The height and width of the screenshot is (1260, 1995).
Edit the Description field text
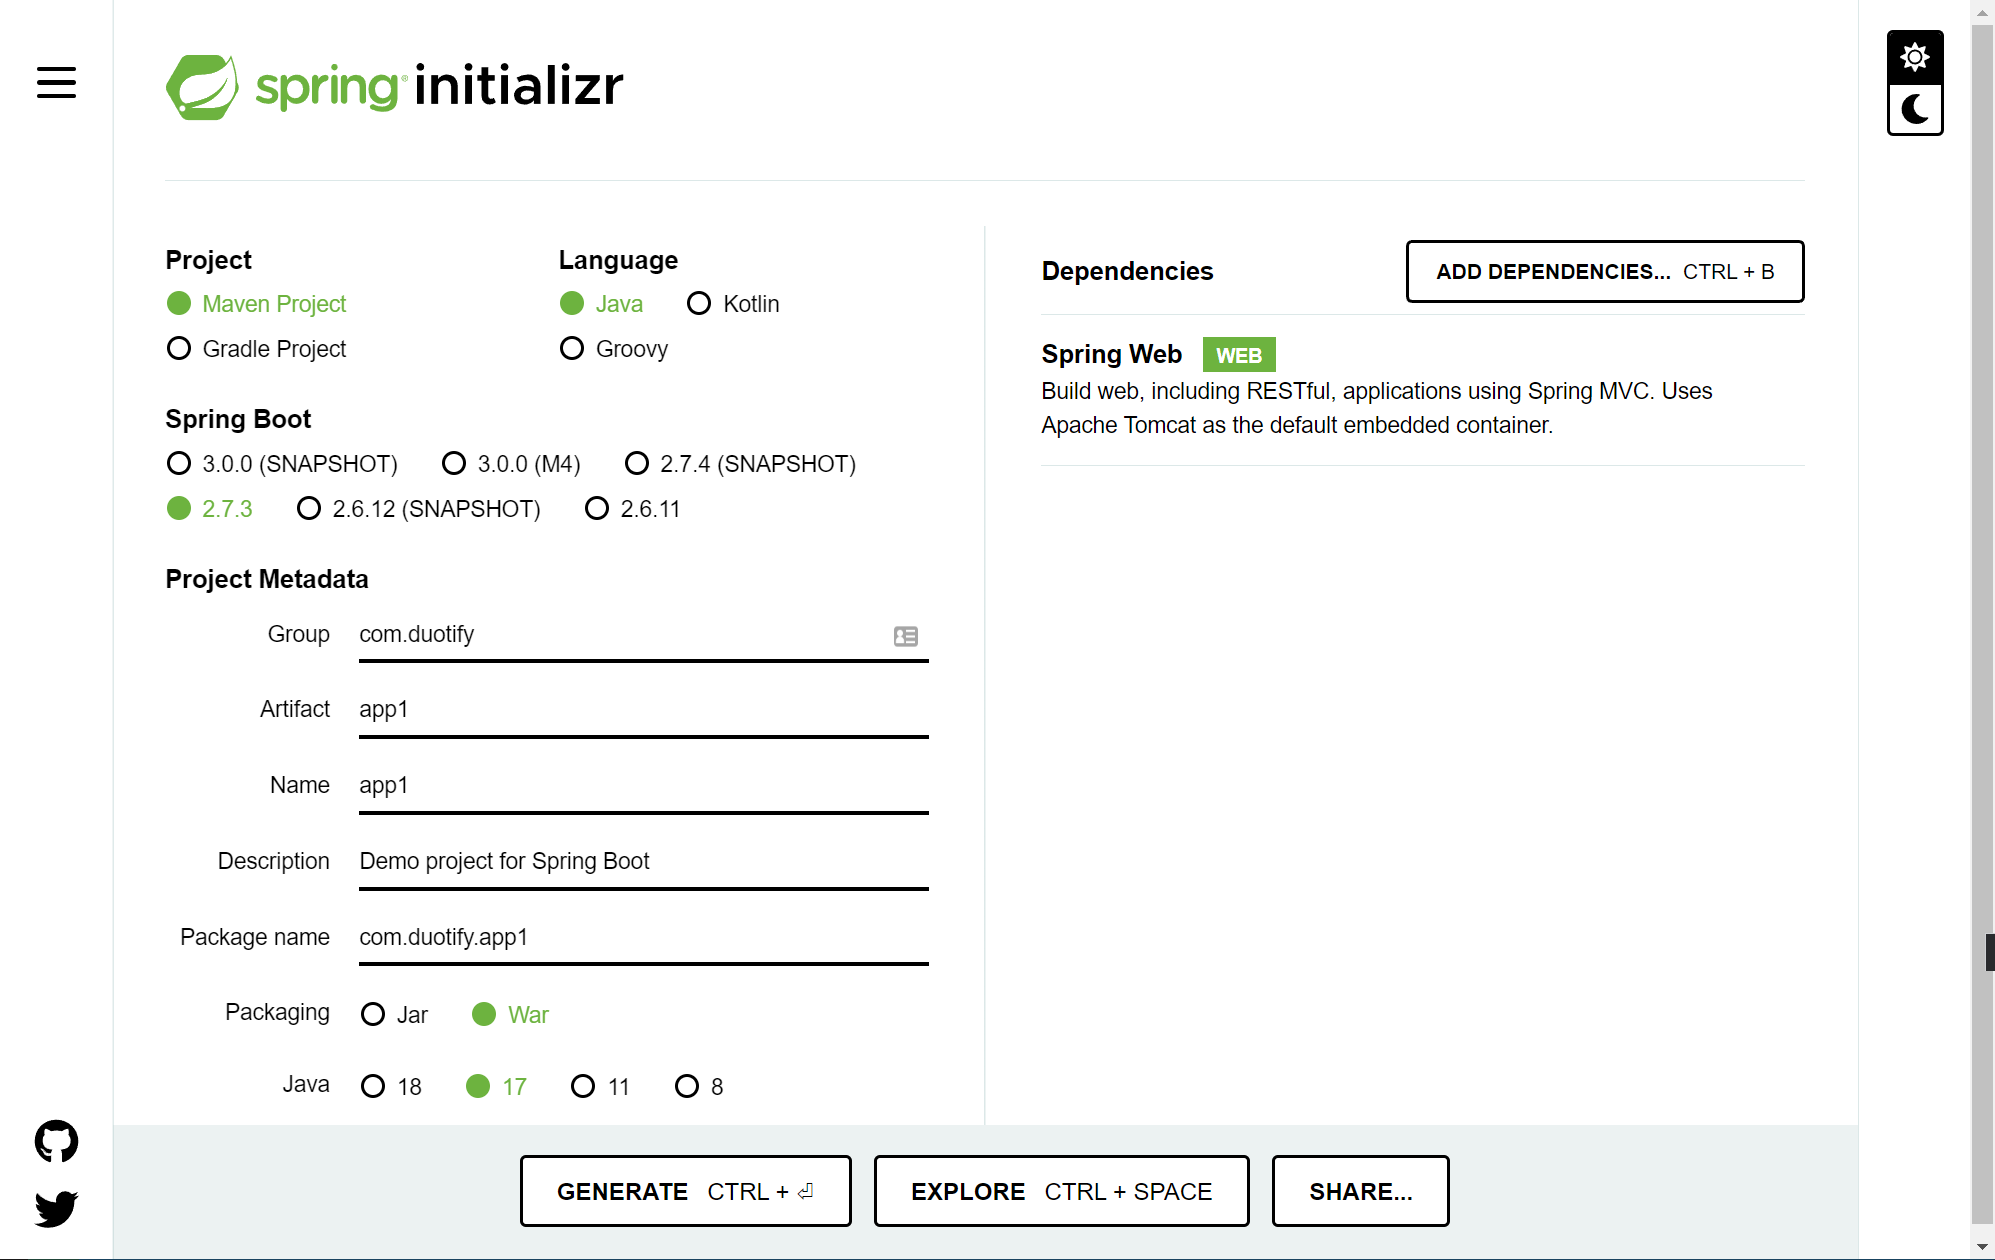[x=643, y=860]
